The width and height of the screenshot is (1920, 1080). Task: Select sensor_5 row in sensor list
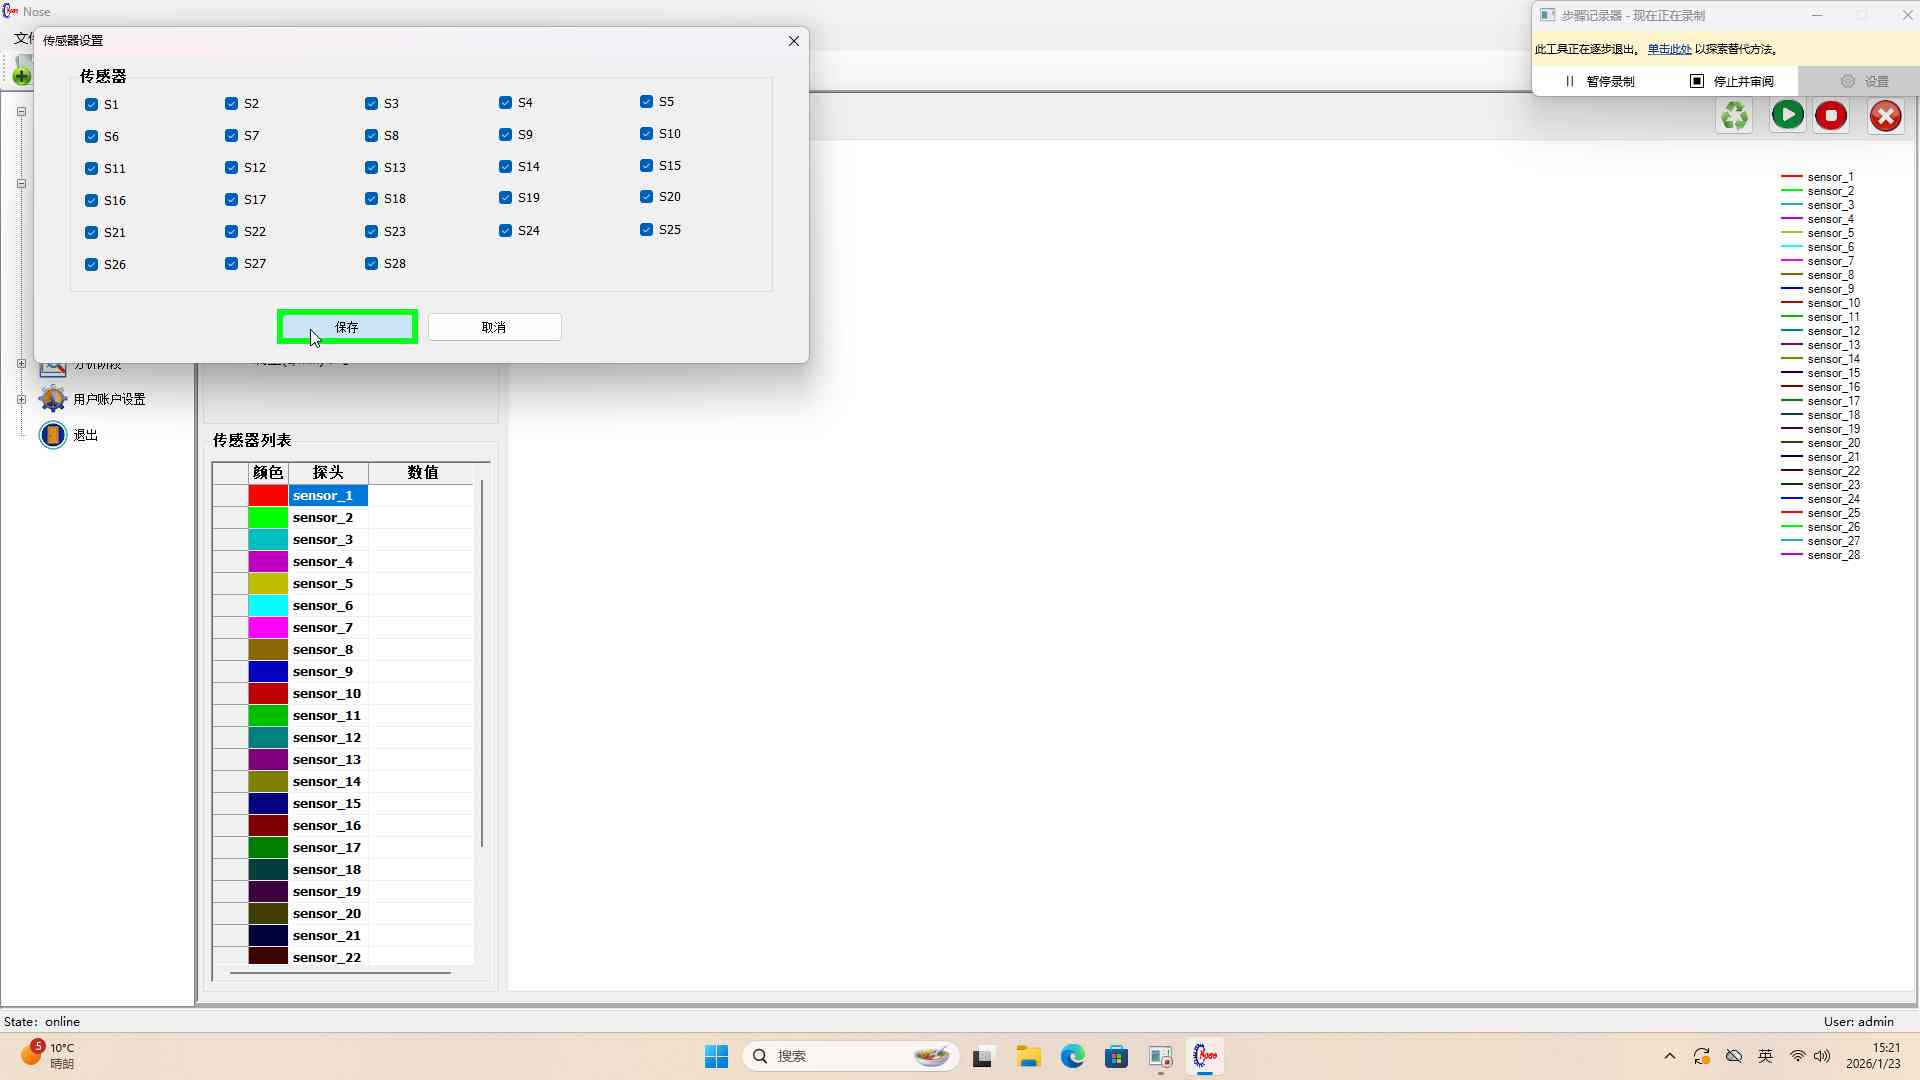(323, 584)
